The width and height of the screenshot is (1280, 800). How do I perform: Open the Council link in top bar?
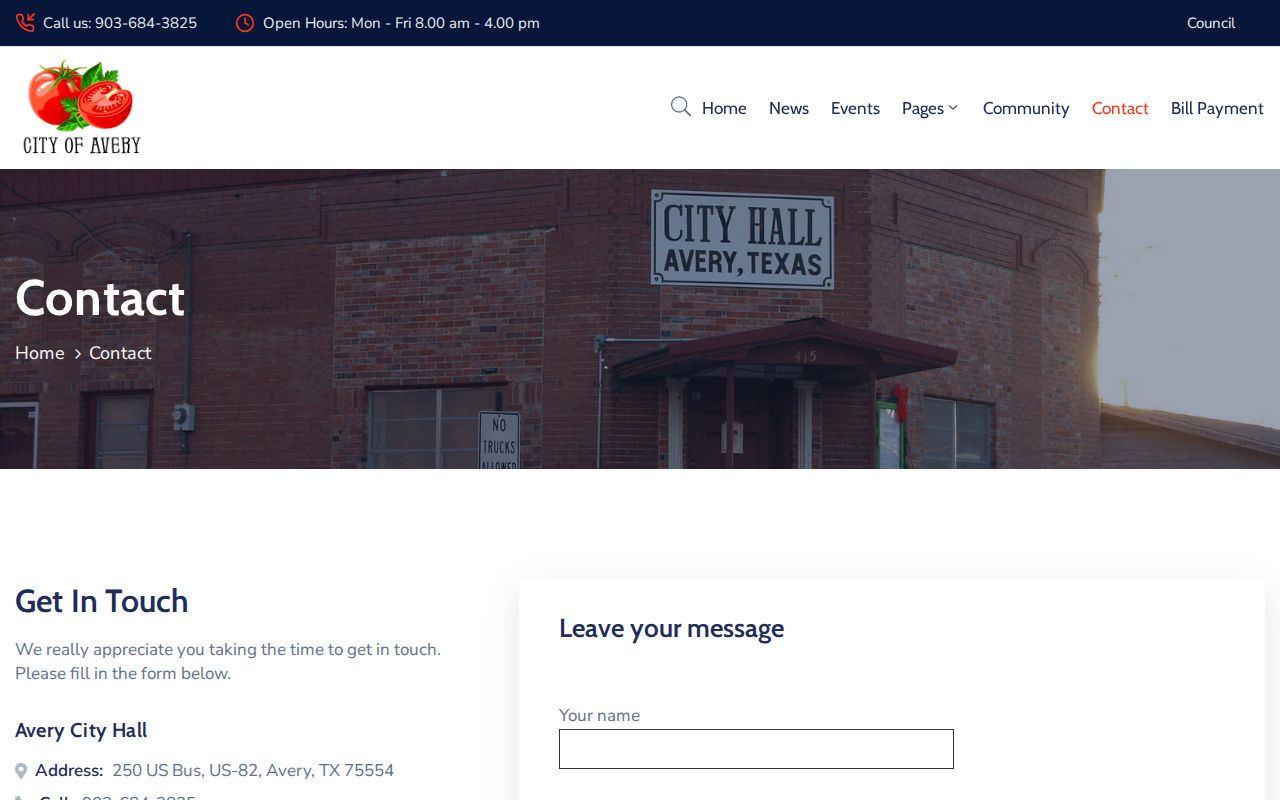1211,23
